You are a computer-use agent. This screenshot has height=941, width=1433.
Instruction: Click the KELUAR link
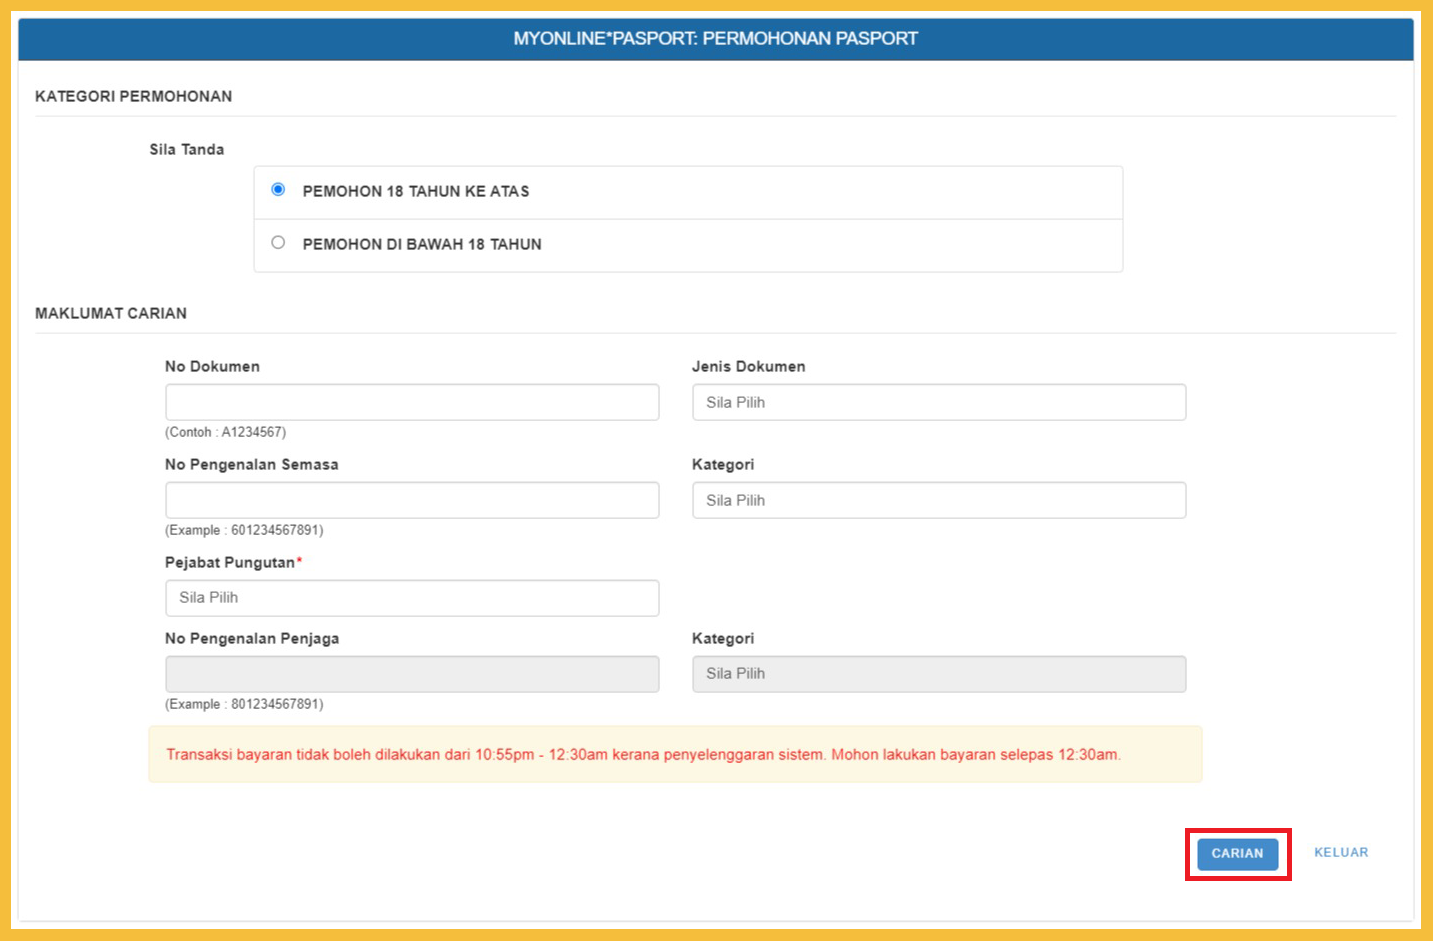pos(1340,853)
